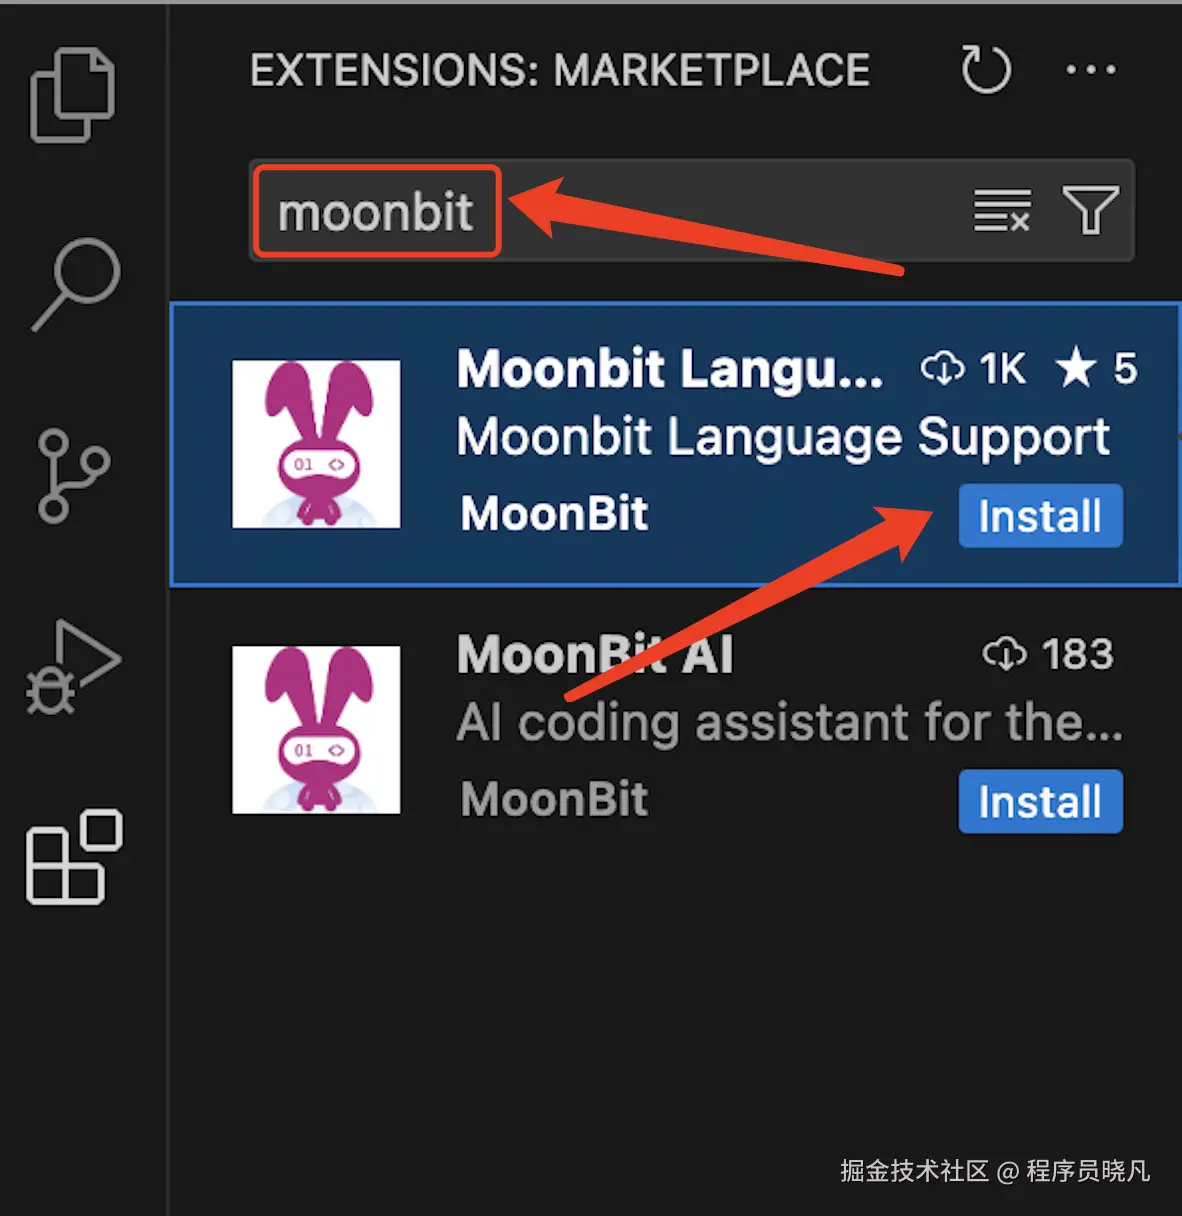
Task: Open the Extensions view icon
Action: [x=74, y=857]
